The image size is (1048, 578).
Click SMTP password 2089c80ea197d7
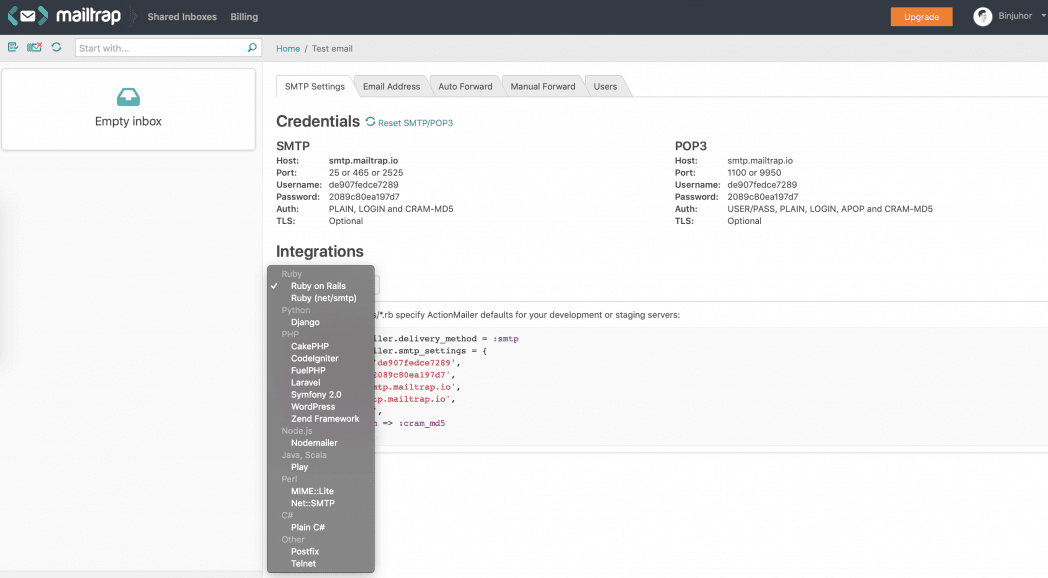click(x=364, y=196)
